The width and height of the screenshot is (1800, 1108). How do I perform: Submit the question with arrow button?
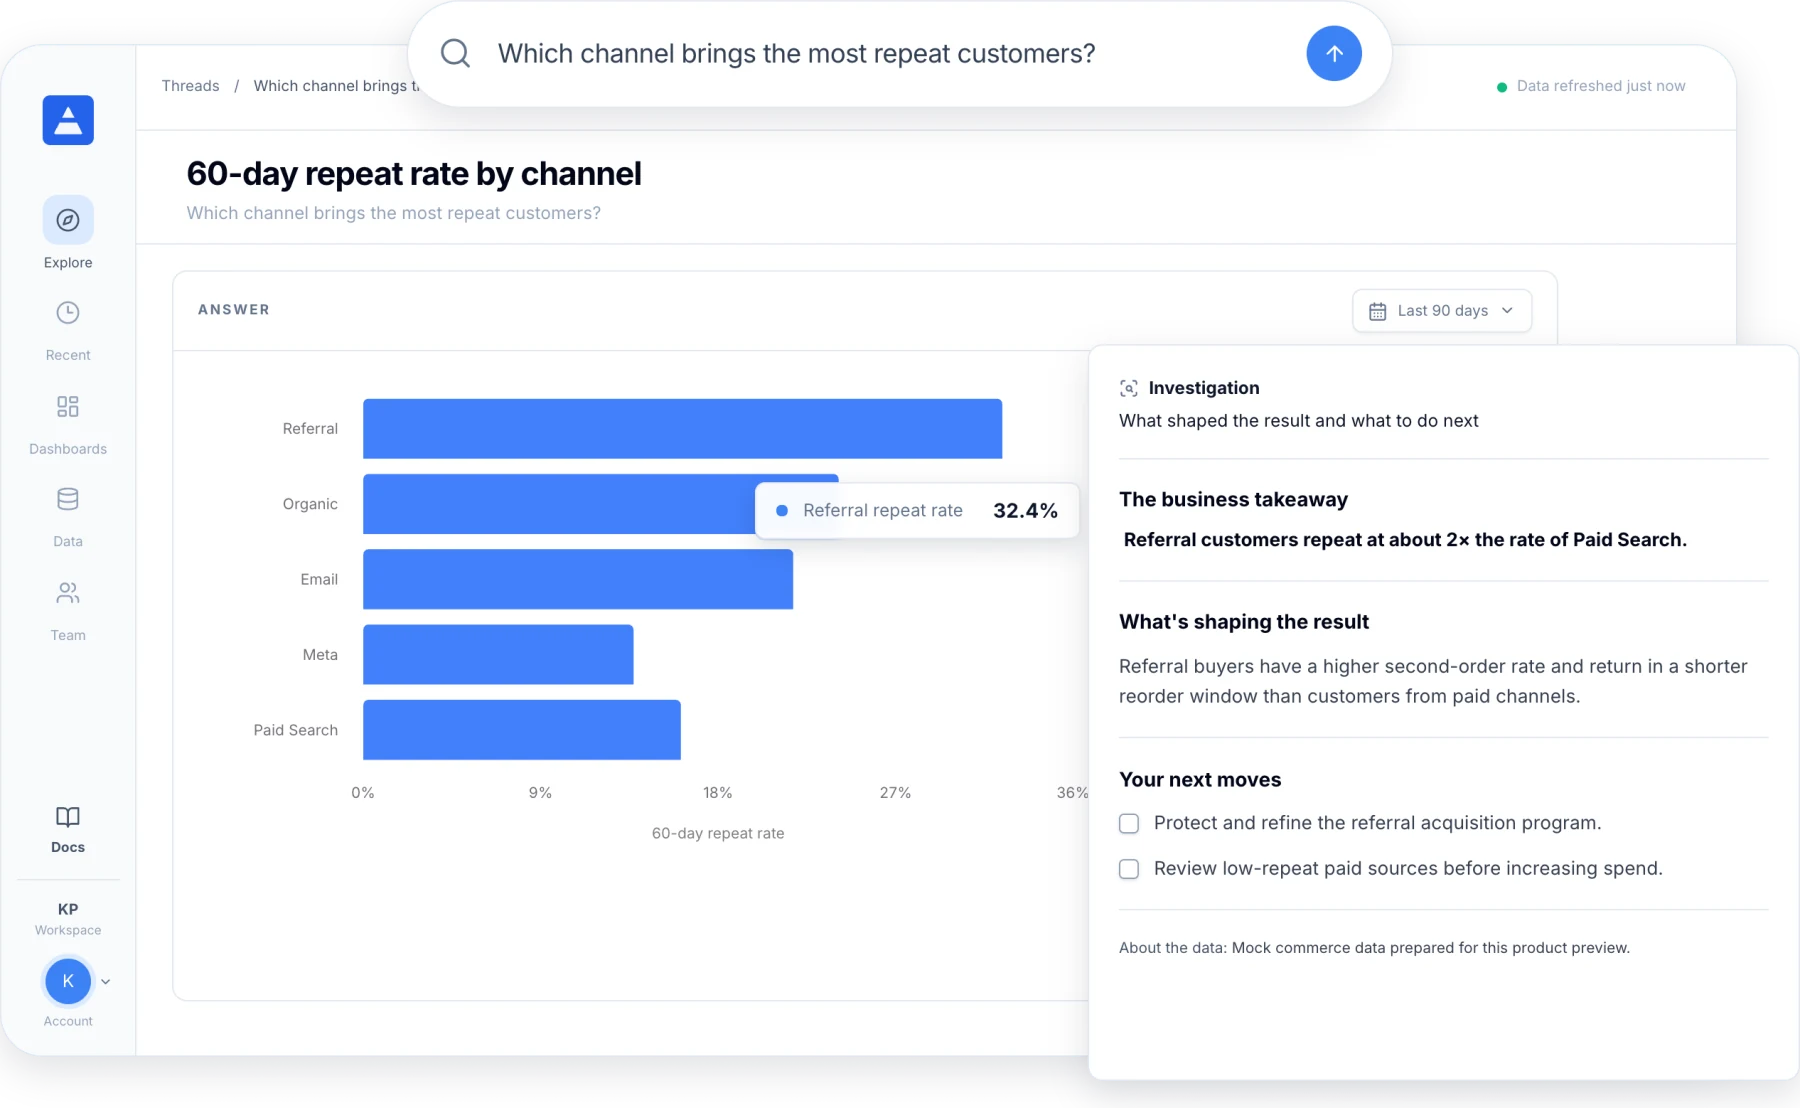1334,54
